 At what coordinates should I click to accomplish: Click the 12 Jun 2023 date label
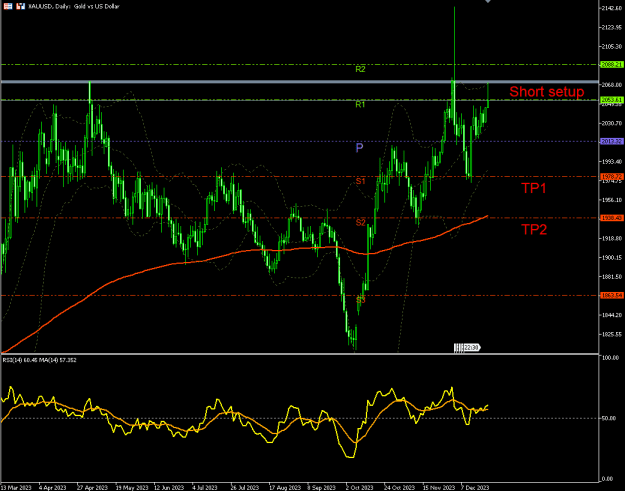169,488
